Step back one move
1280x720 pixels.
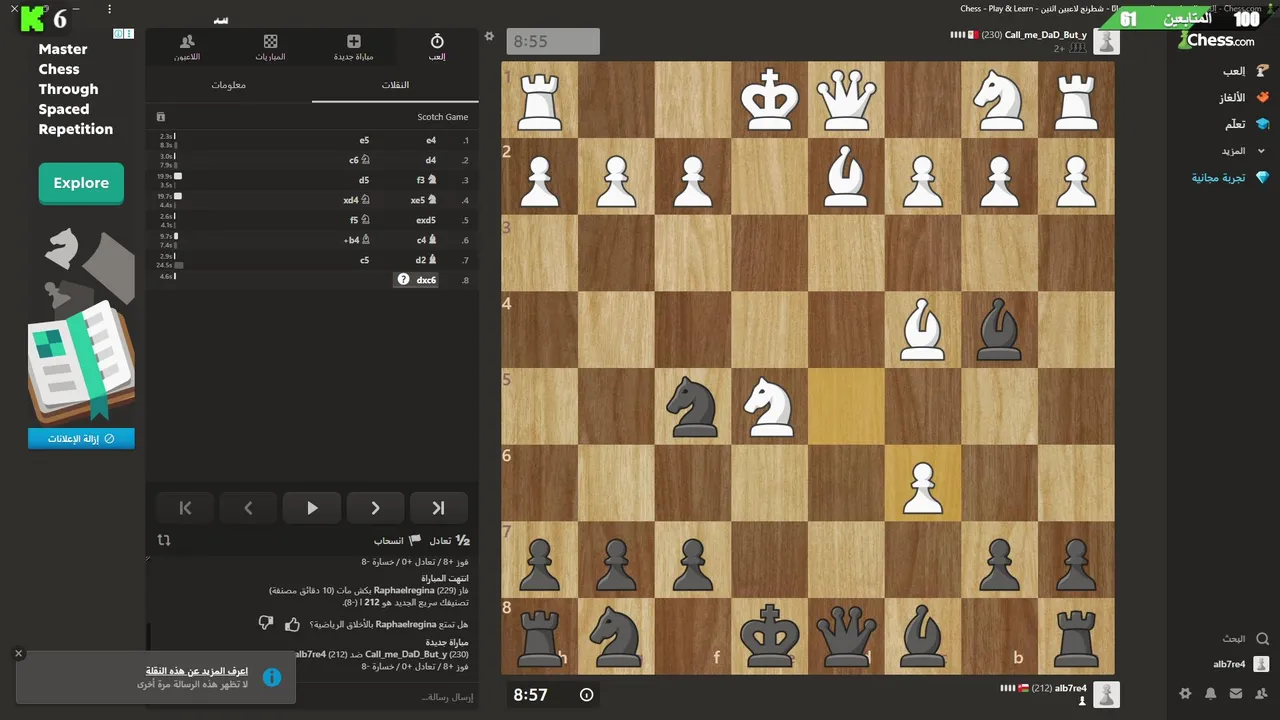click(x=248, y=508)
